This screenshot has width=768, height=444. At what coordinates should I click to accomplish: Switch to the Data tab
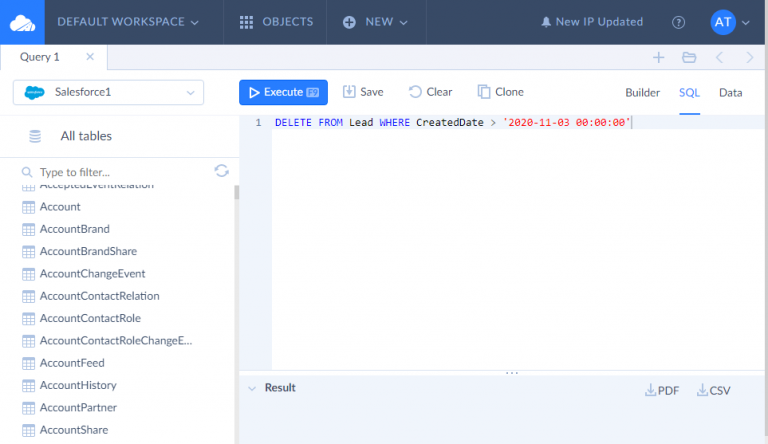[x=730, y=92]
